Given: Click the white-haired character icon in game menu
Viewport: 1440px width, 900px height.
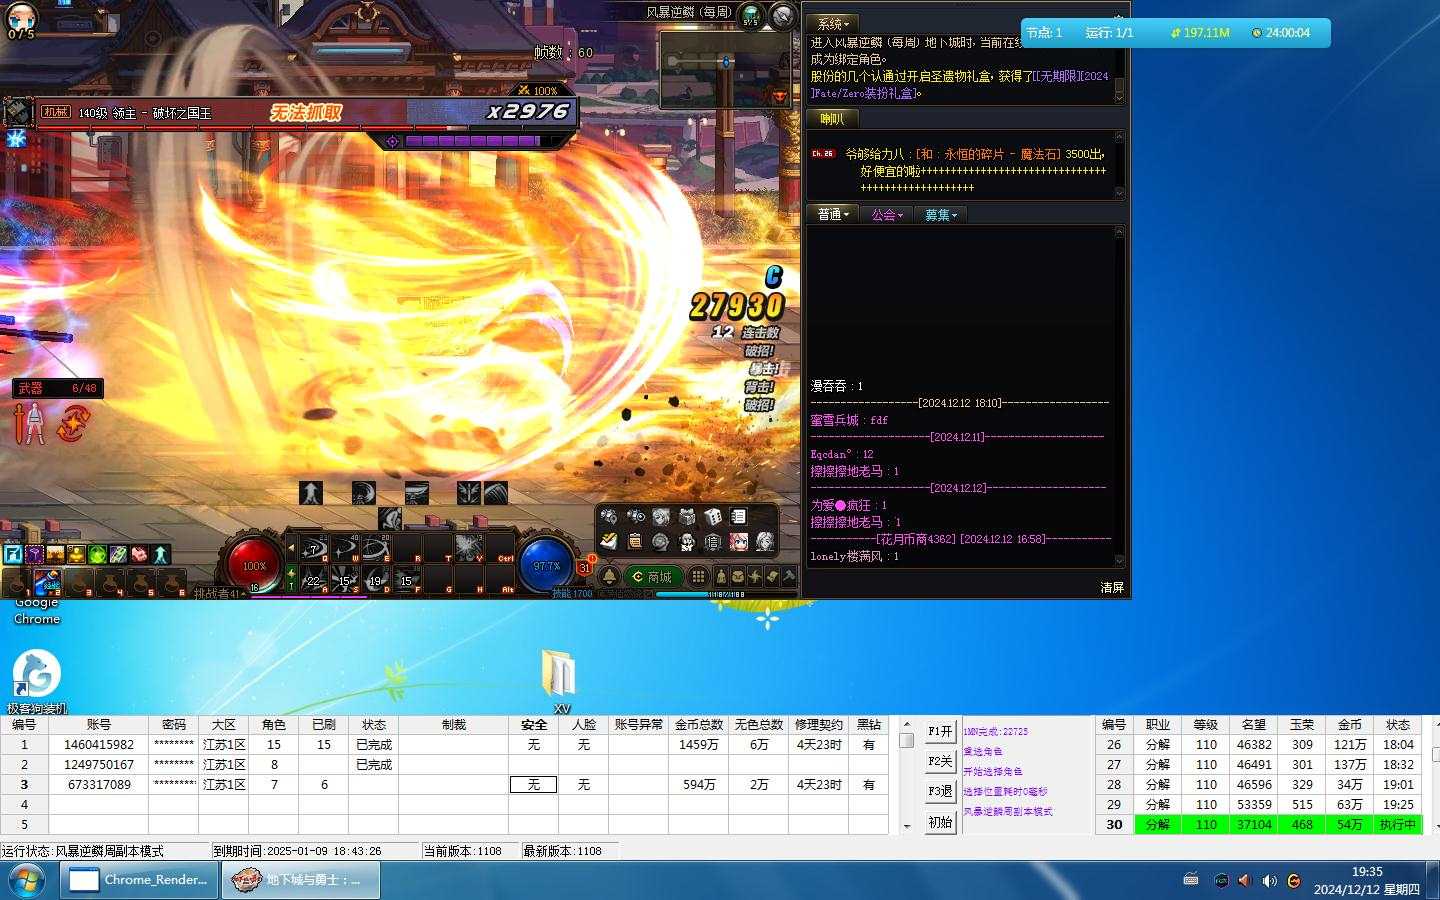Looking at the screenshot, I should click(765, 542).
